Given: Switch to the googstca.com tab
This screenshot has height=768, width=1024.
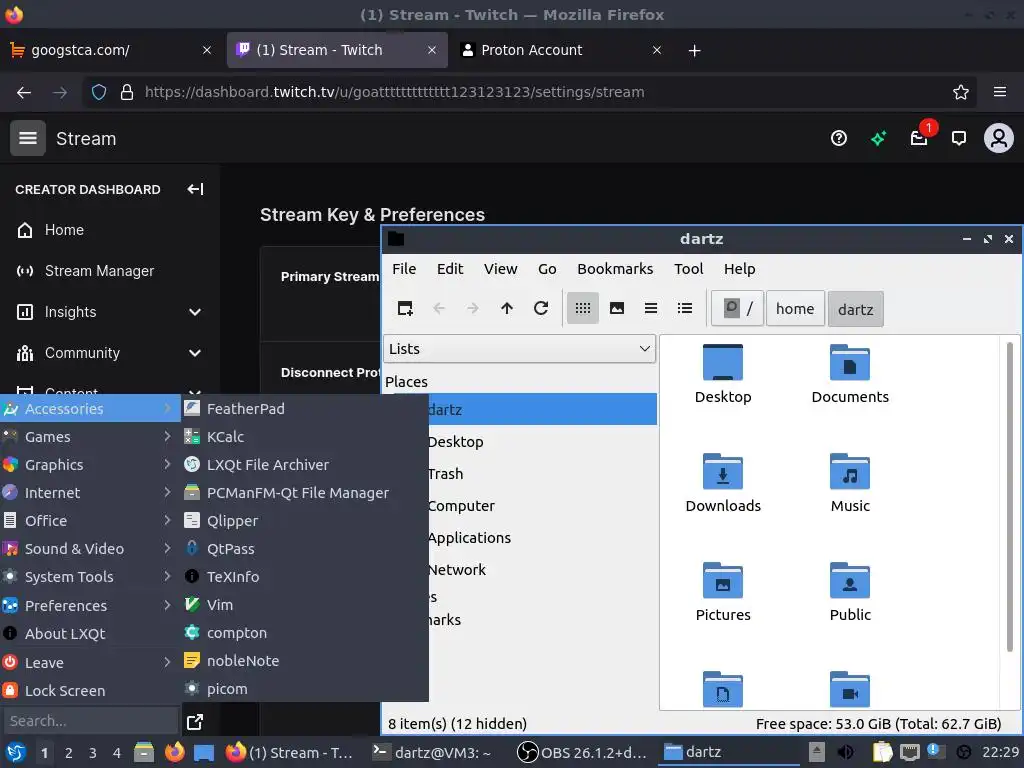Looking at the screenshot, I should pyautogui.click(x=111, y=50).
